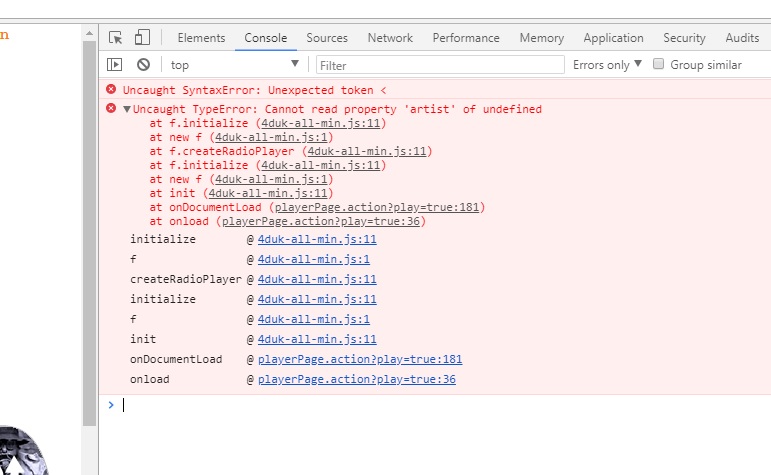771x475 pixels.
Task: Click the console Filter text field
Action: [440, 65]
